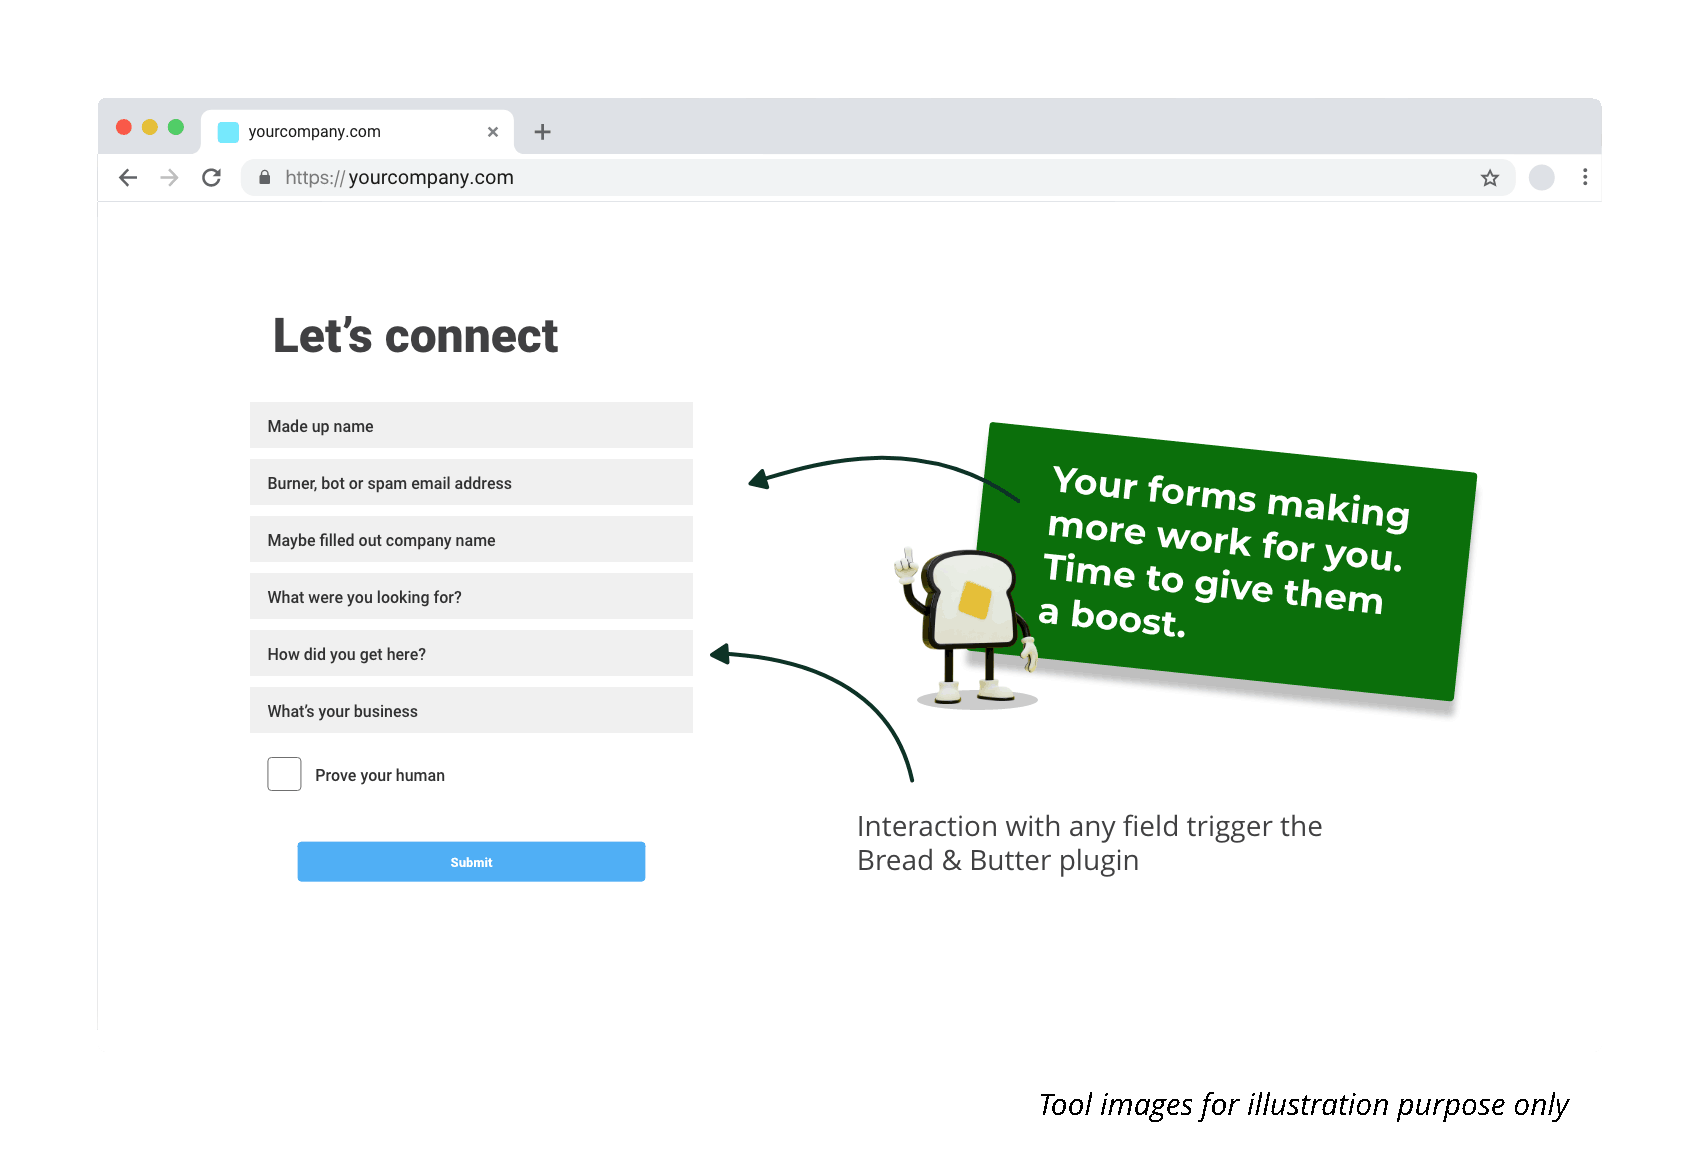Focus the What's your business field

(x=471, y=710)
